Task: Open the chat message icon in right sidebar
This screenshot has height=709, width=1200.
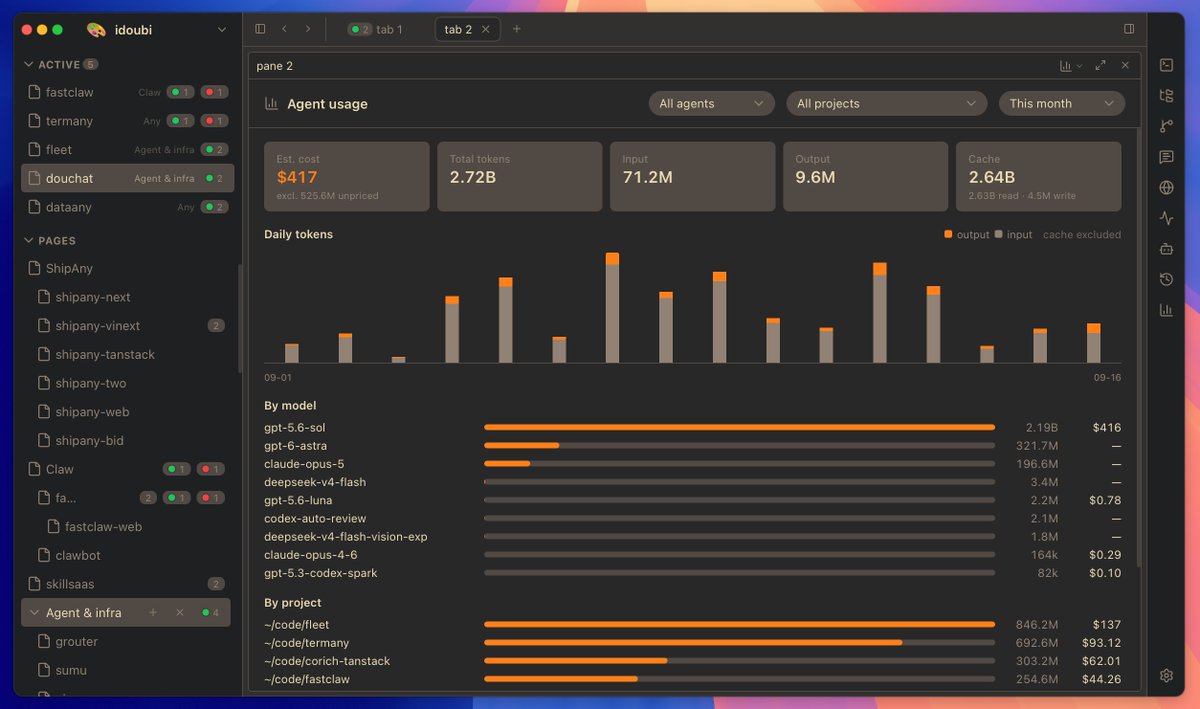Action: point(1166,157)
